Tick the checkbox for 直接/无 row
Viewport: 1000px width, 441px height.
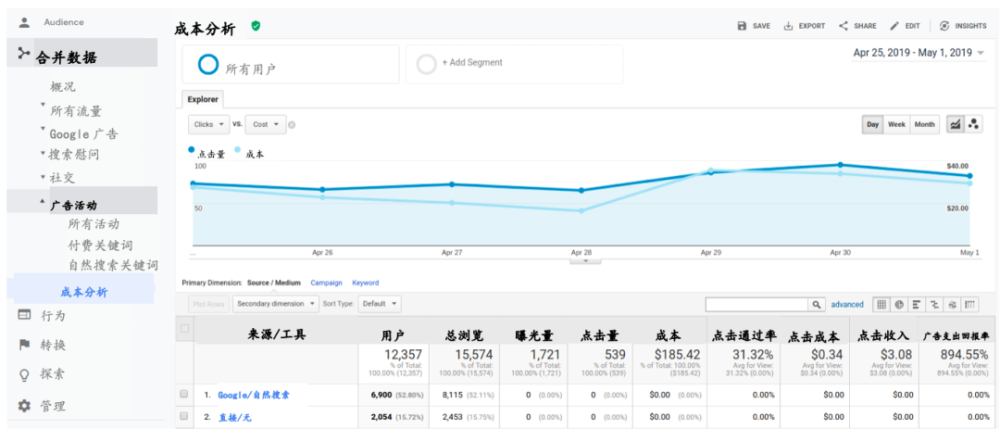tap(184, 416)
